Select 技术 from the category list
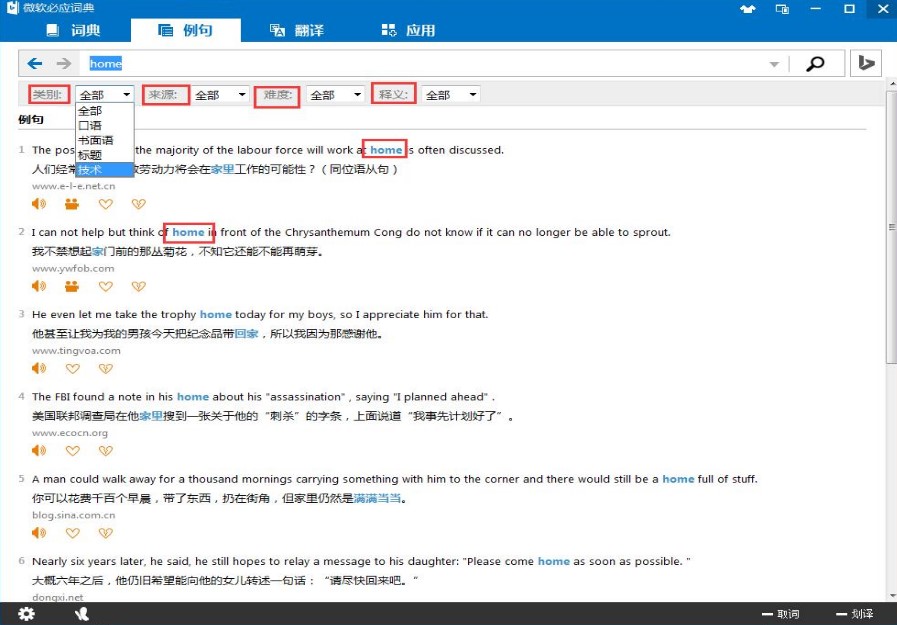Screen dimensions: 897x625 (x=90, y=169)
